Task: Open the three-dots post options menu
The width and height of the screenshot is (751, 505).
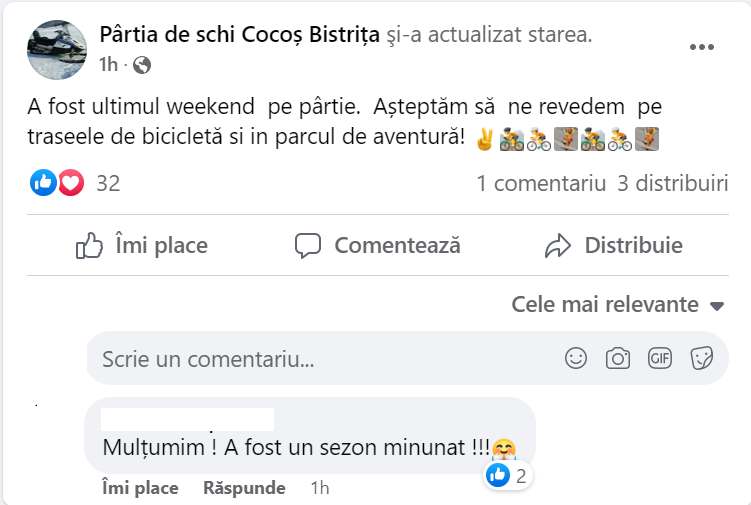Action: (702, 48)
